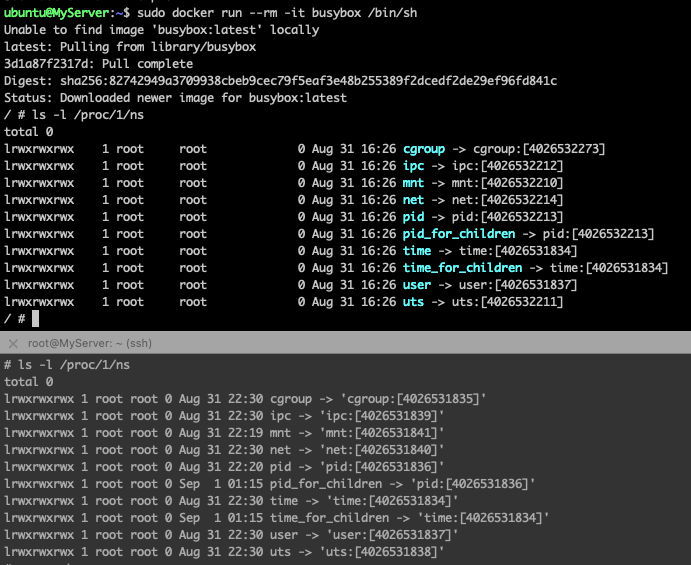Click the cyan 'time' link name in the top pane
Screen dimensions: 691x565
coord(416,251)
